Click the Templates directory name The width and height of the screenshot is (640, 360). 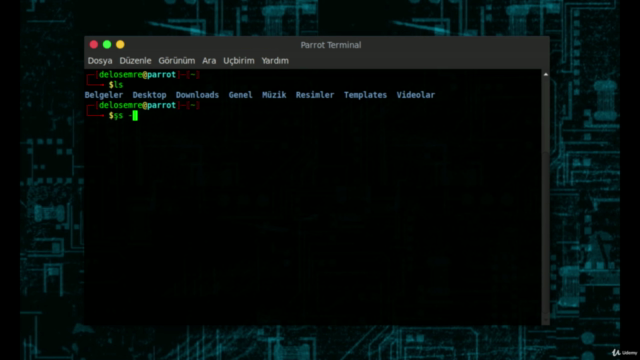coord(365,95)
